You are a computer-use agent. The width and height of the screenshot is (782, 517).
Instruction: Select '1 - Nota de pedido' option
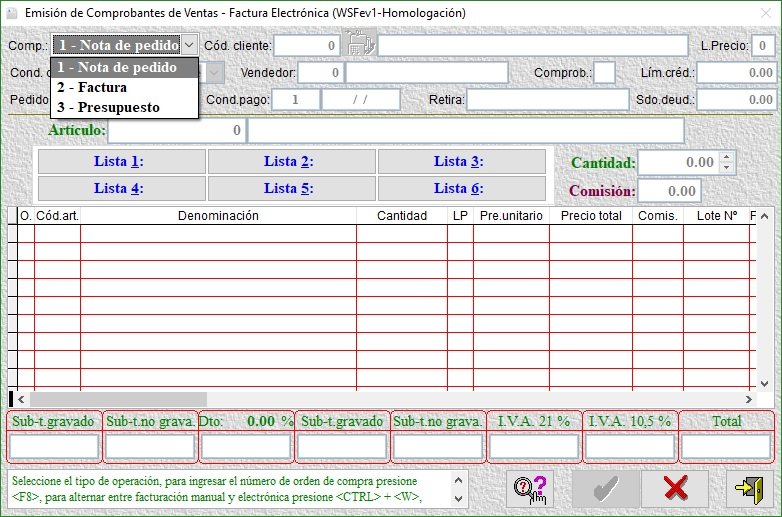[x=124, y=67]
